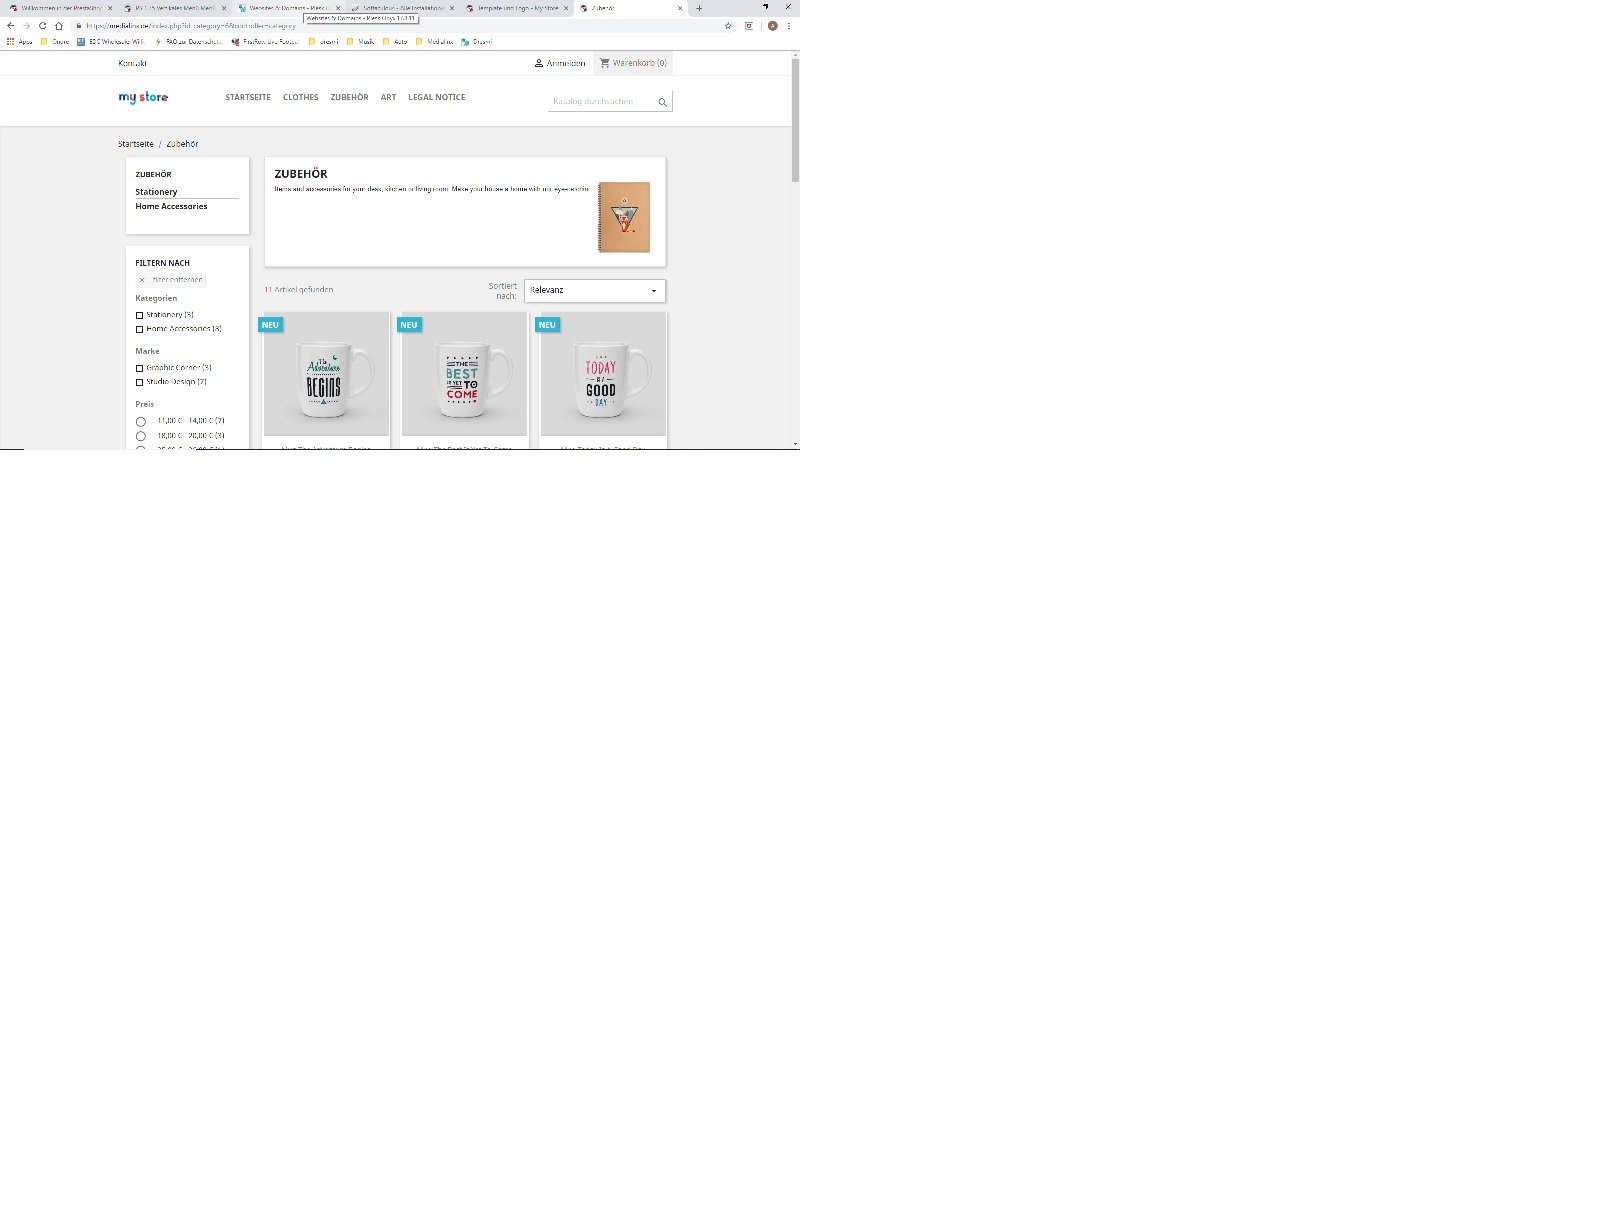The height and width of the screenshot is (1210, 1613).
Task: Open the Legal Notice menu item
Action: 436,97
